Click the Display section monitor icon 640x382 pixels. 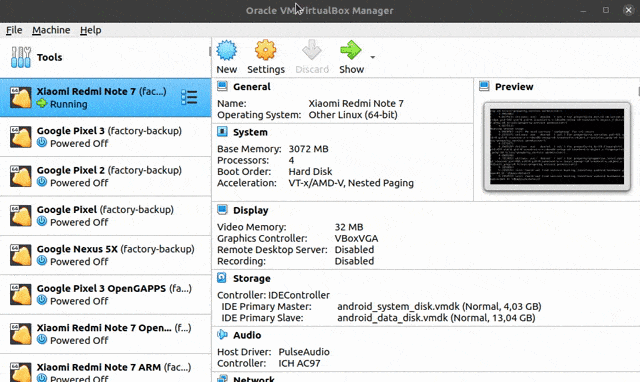(x=222, y=210)
